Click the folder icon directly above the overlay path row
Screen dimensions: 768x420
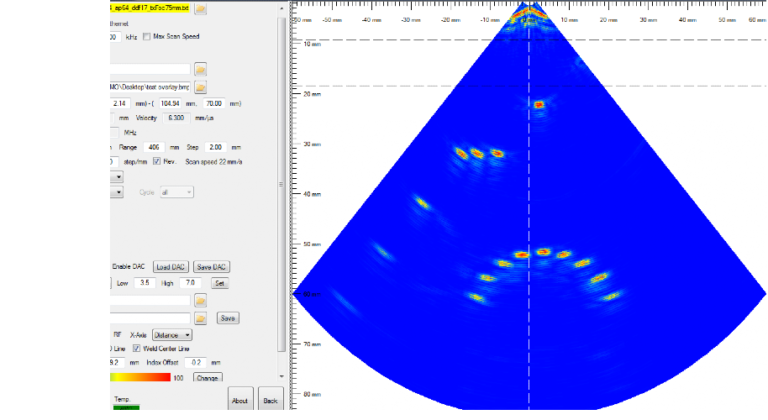click(201, 70)
